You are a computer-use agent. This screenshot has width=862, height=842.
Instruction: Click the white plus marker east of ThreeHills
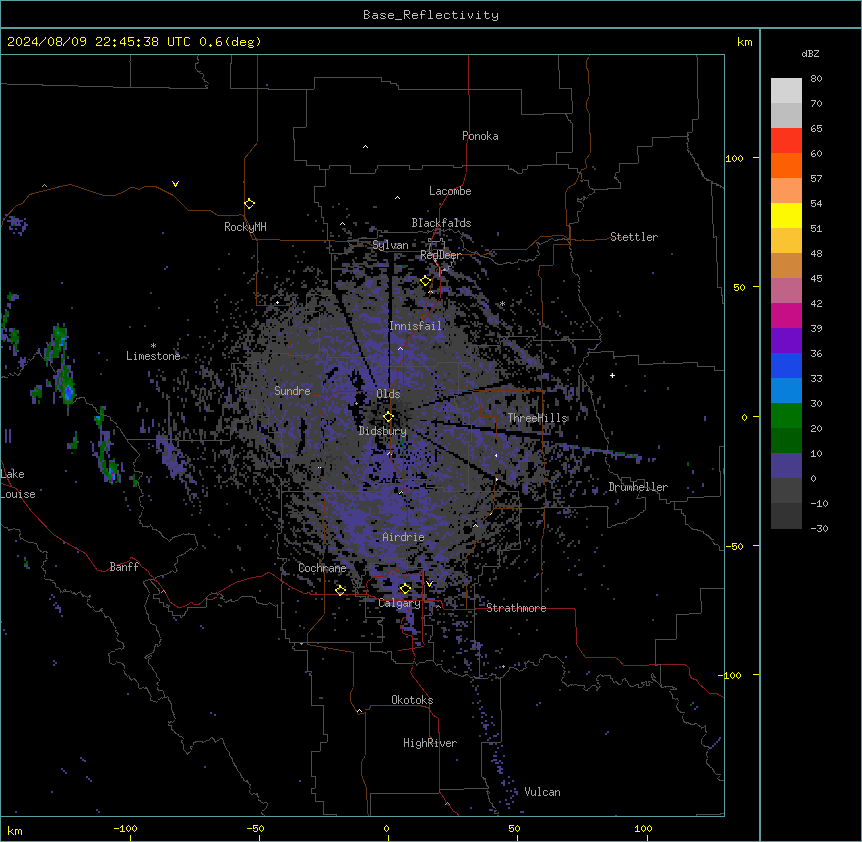coord(612,375)
